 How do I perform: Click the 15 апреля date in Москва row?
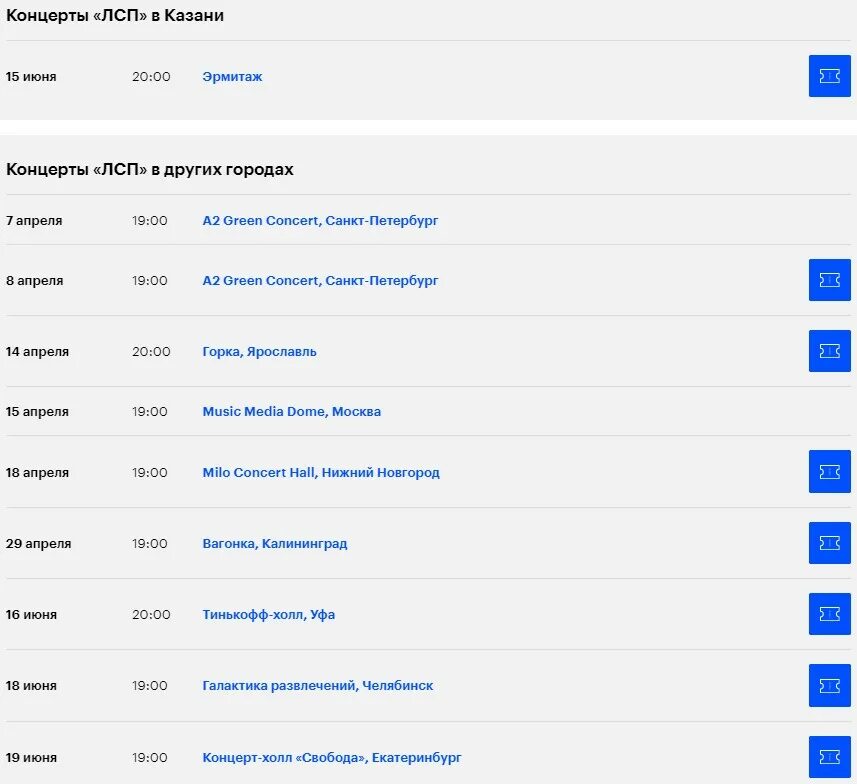point(37,412)
